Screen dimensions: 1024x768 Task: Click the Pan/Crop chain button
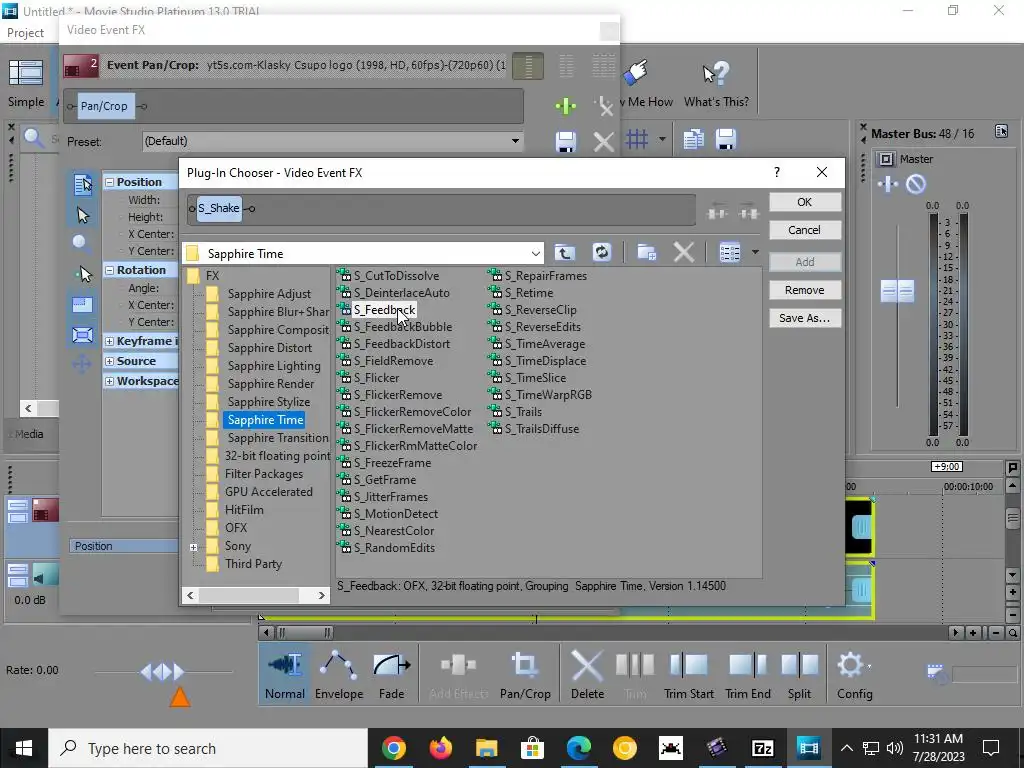104,106
